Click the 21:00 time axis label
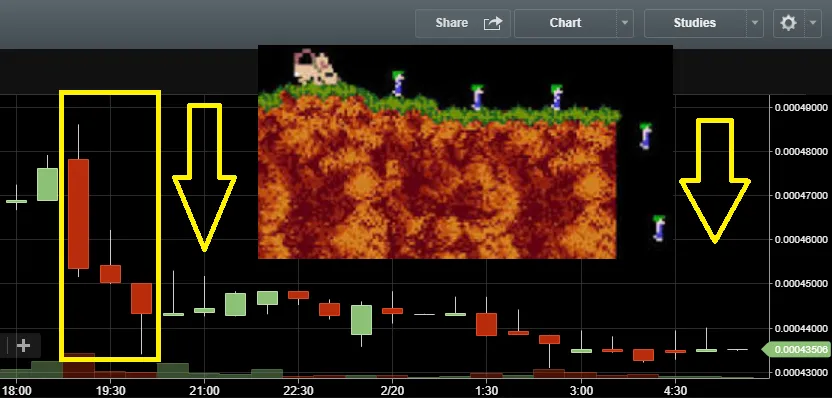This screenshot has height=398, width=832. 205,391
